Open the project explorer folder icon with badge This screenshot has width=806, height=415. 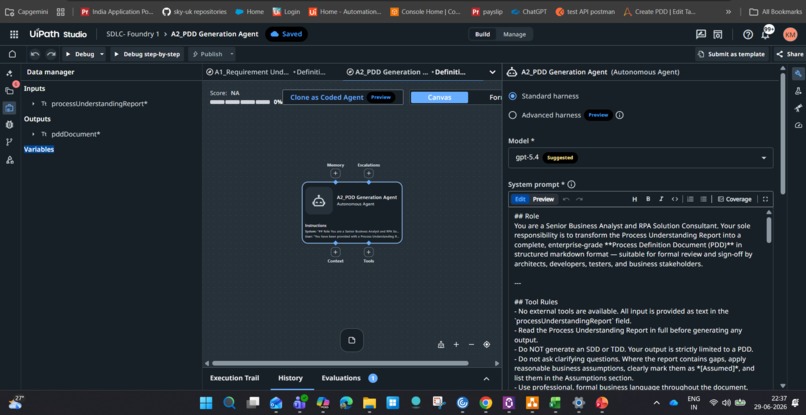pos(9,91)
